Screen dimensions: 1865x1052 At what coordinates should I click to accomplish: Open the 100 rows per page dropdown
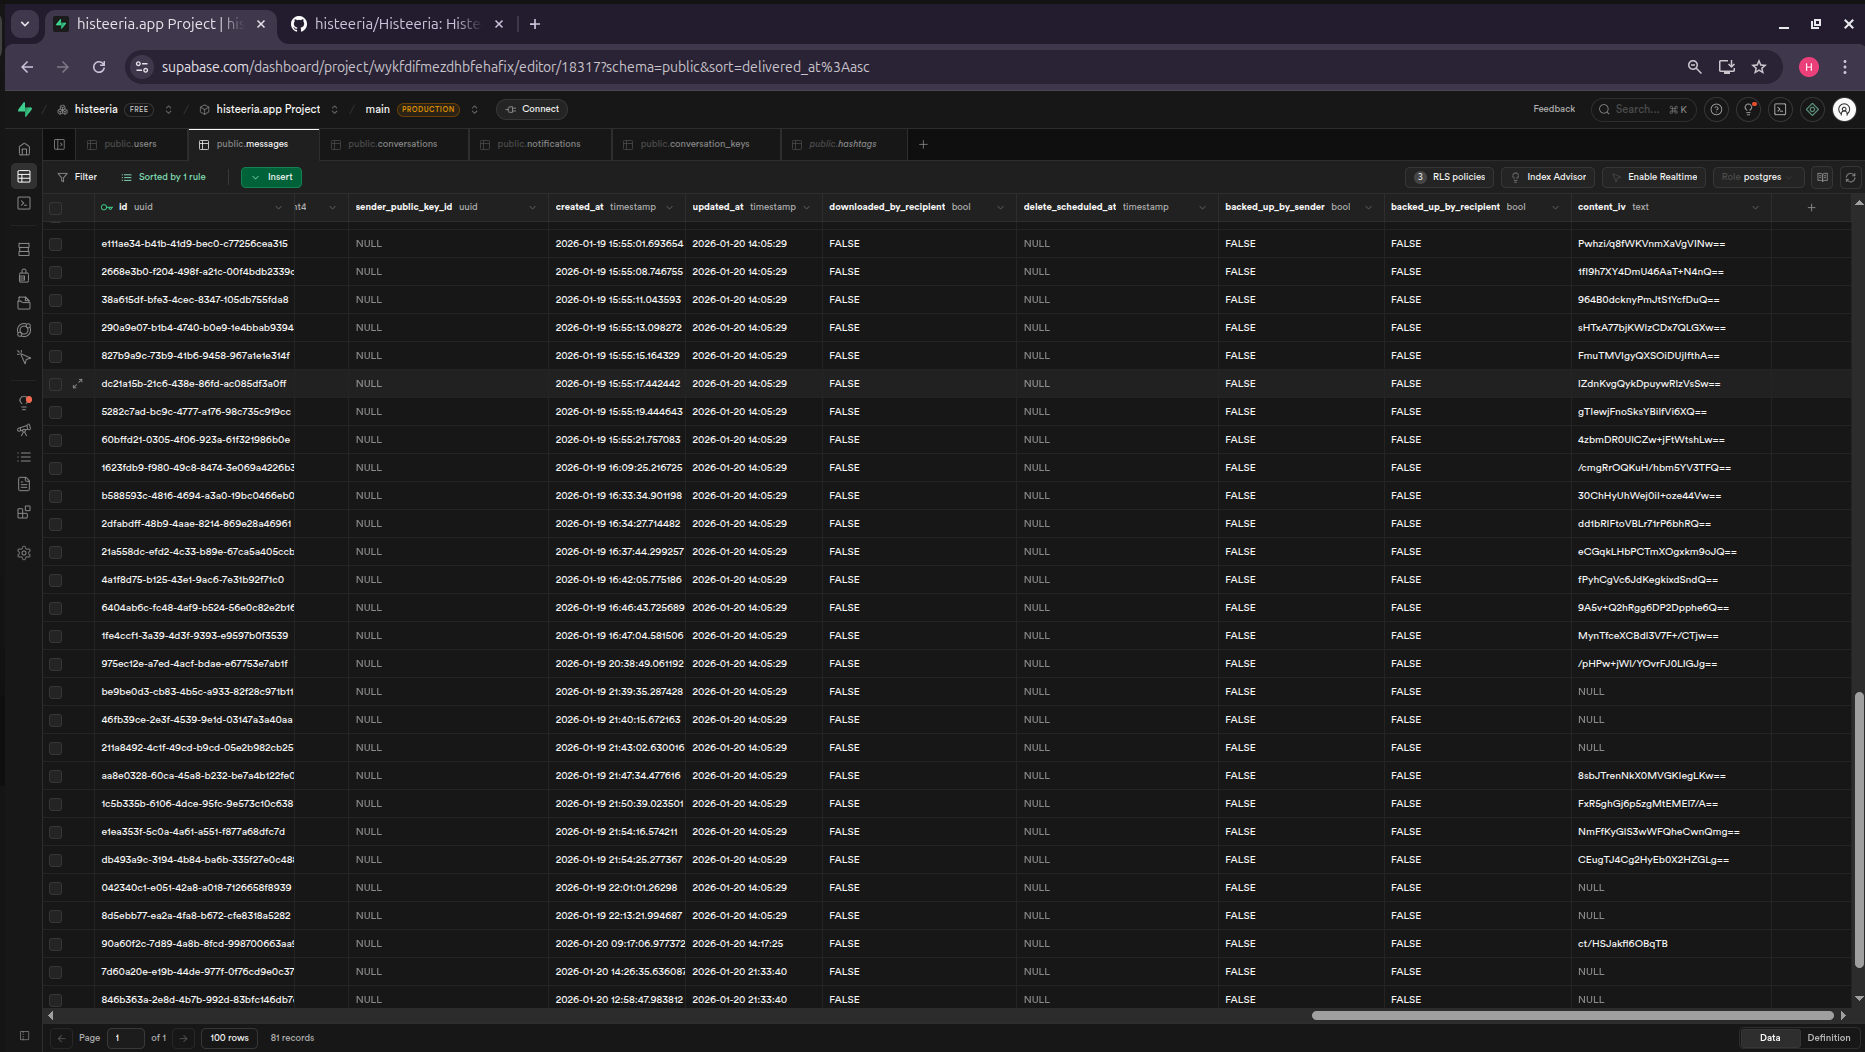coord(229,1038)
